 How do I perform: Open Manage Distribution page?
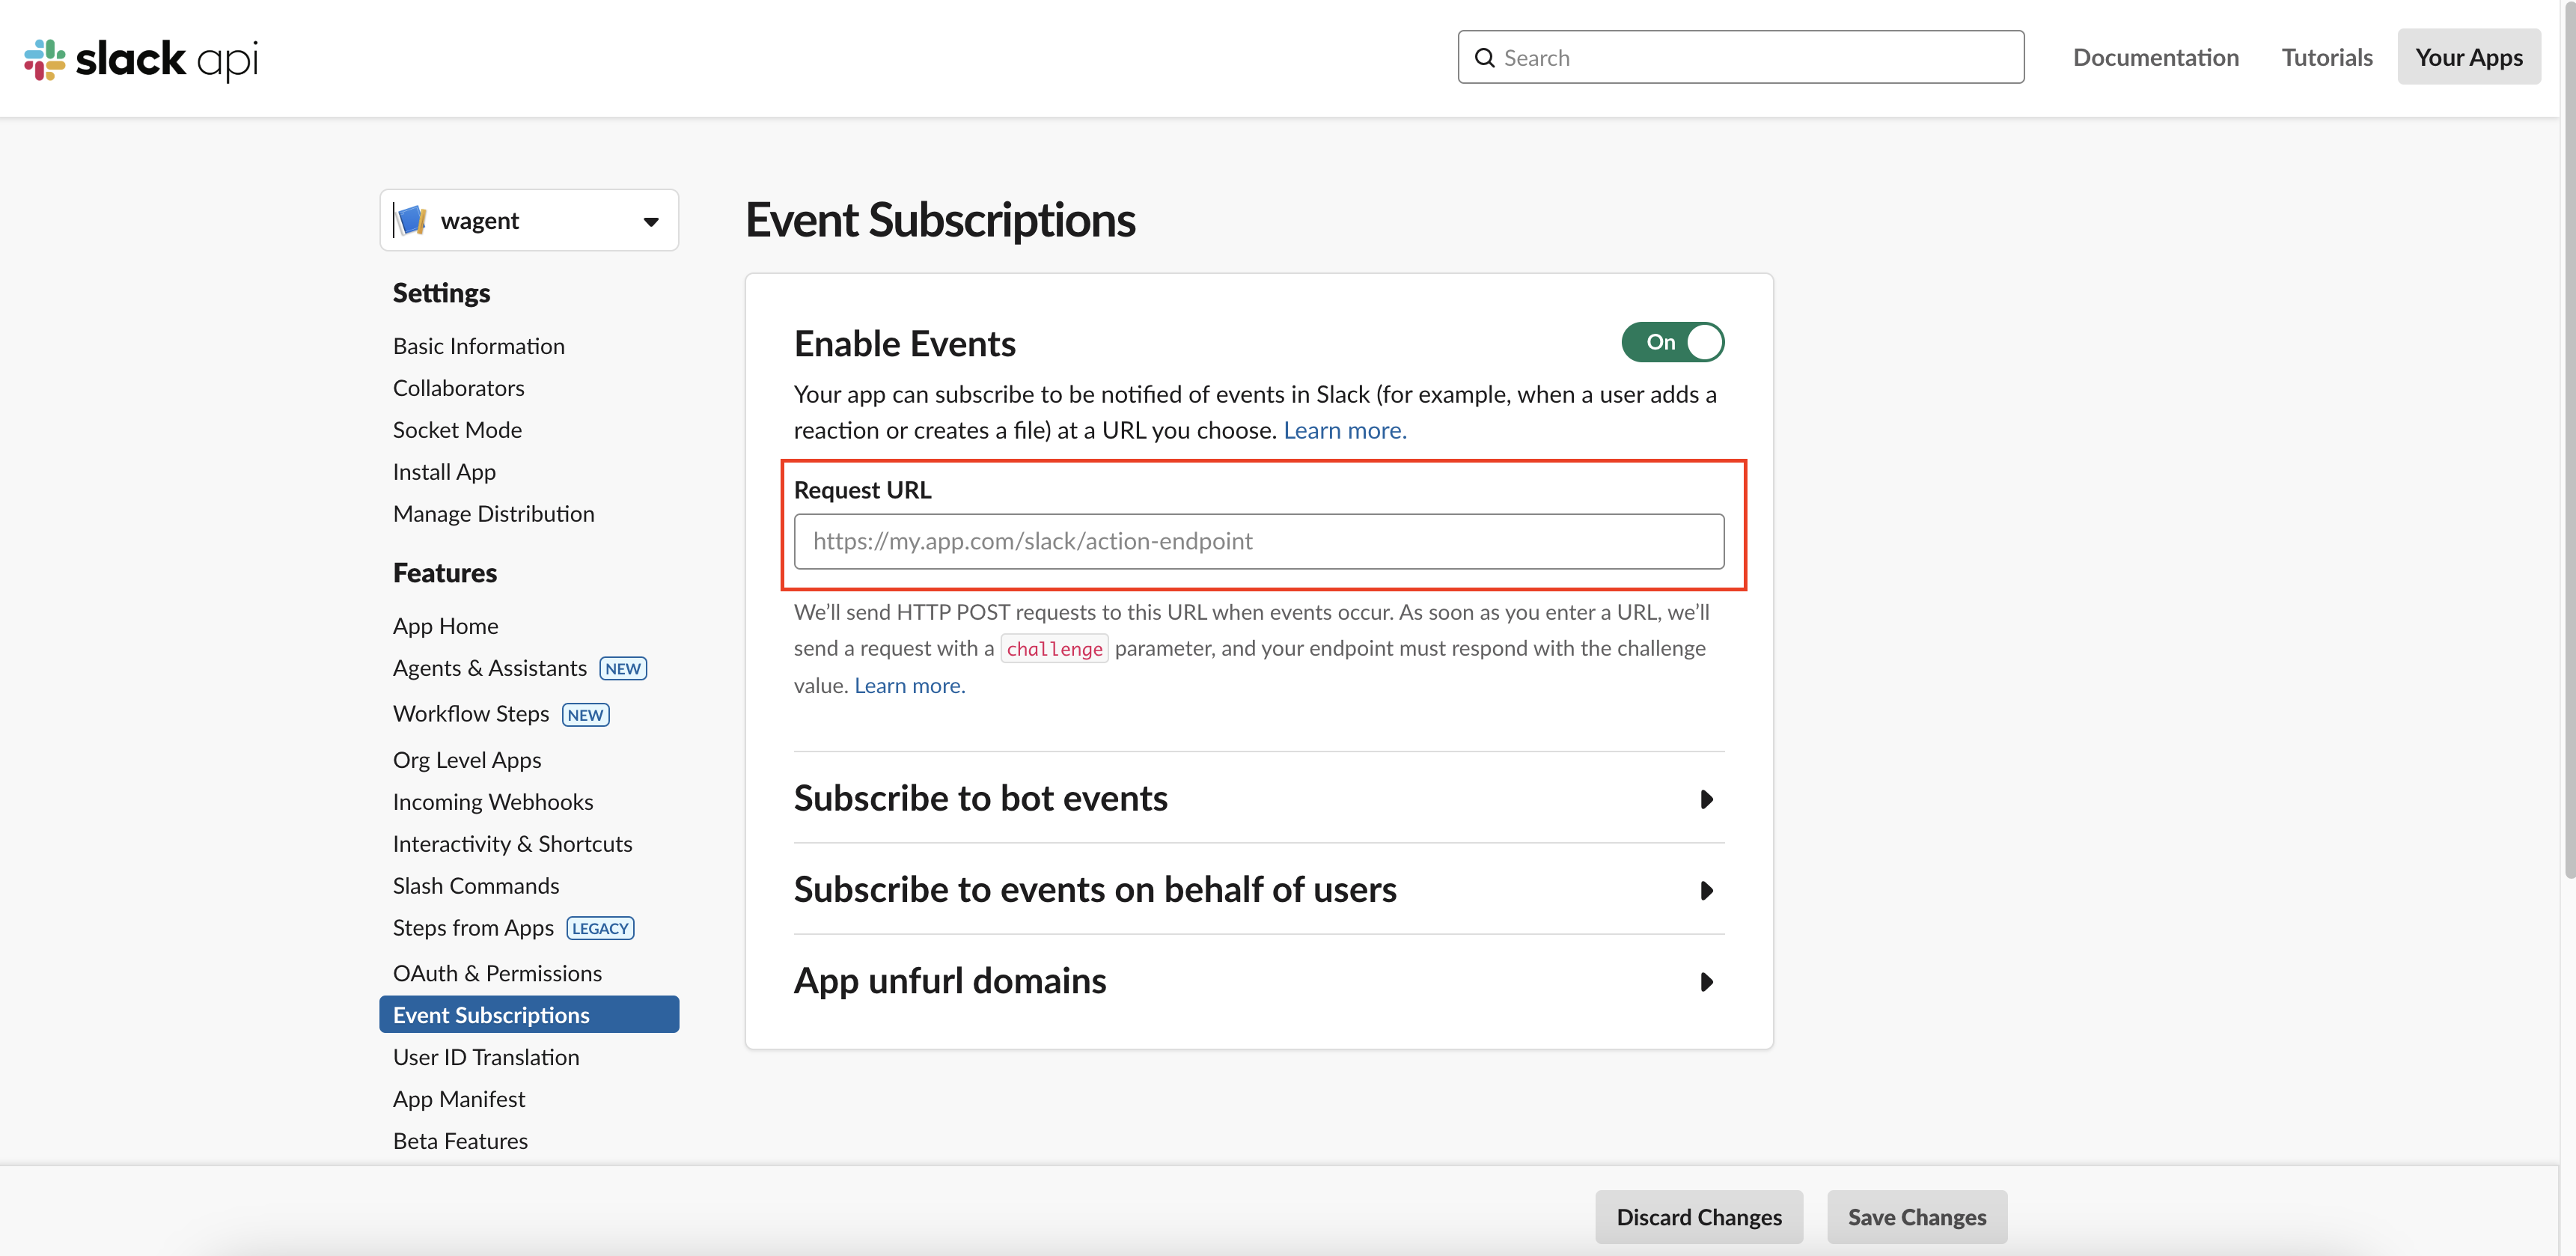tap(494, 514)
